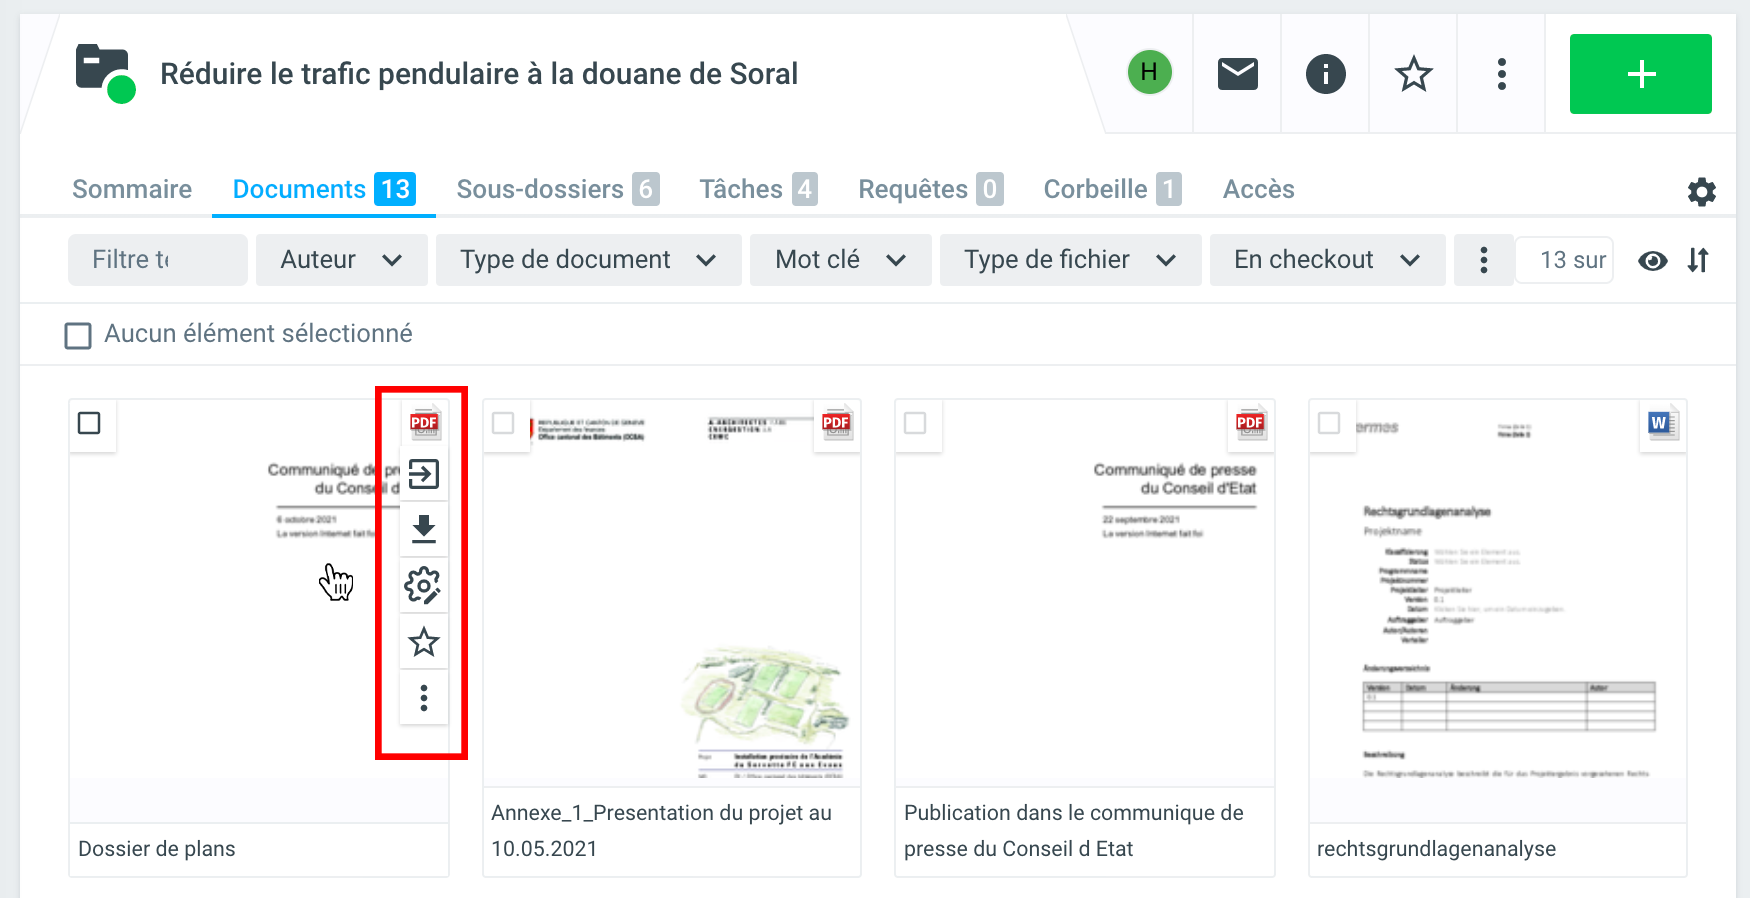Screen dimensions: 1750x898
Task: Click the green plus button
Action: (1640, 74)
